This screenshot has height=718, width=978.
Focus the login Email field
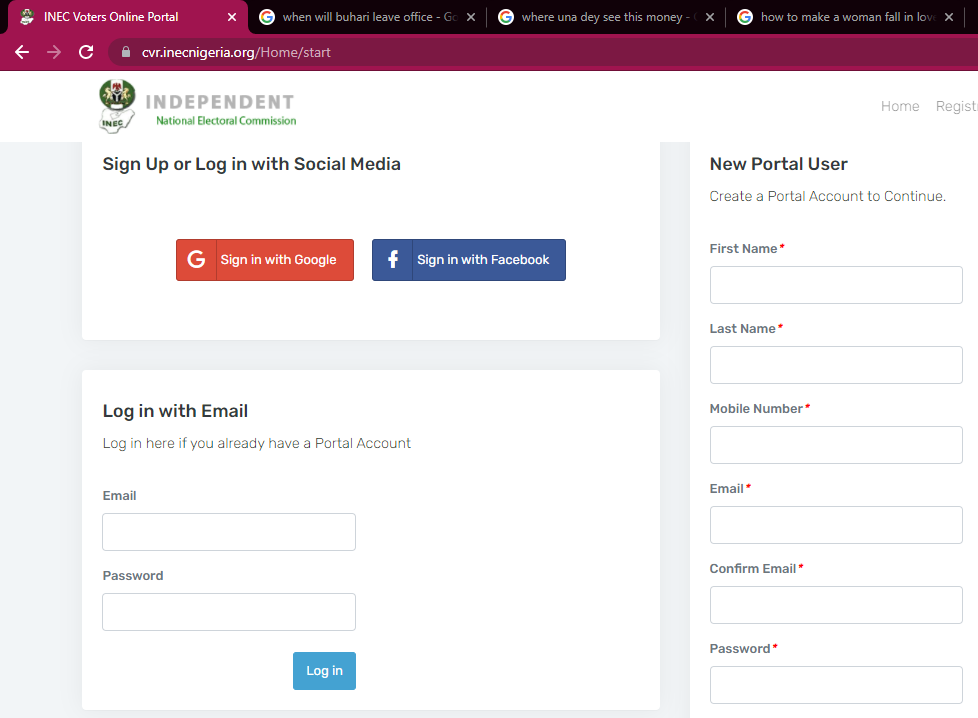[229, 532]
